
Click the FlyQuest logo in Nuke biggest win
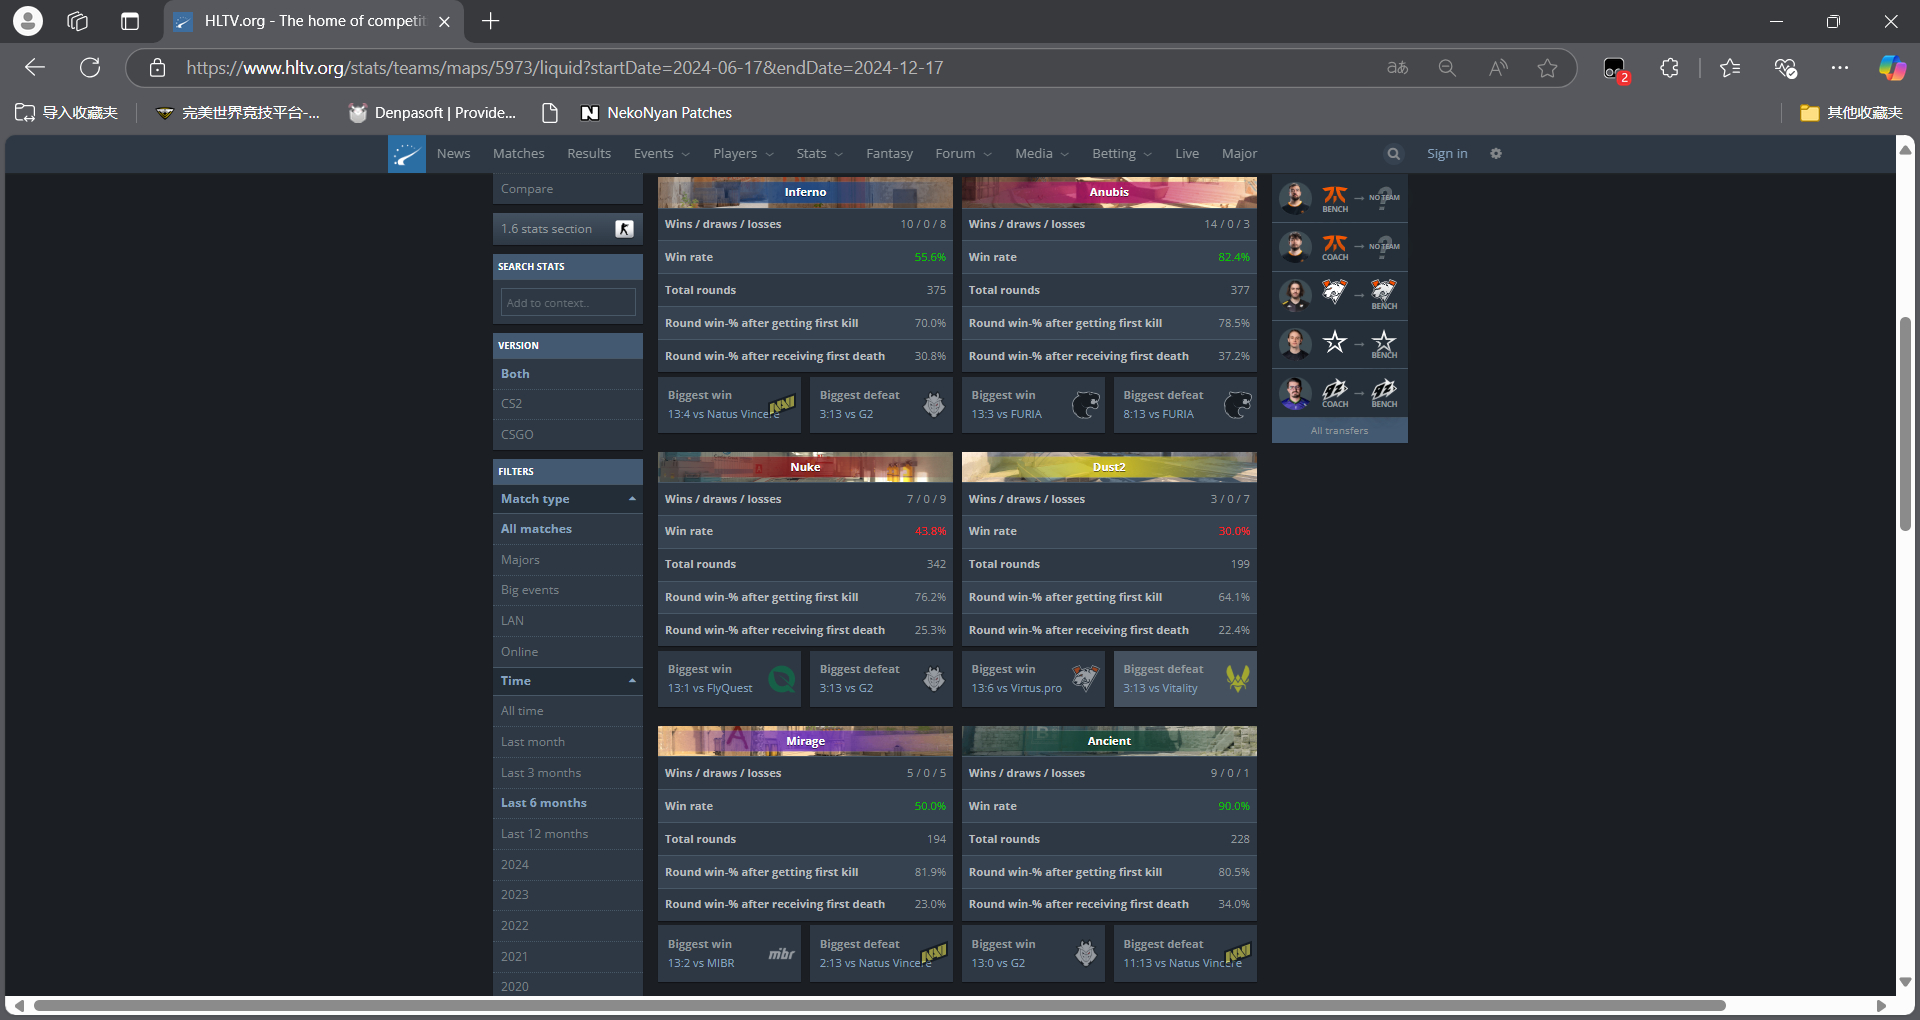[782, 679]
